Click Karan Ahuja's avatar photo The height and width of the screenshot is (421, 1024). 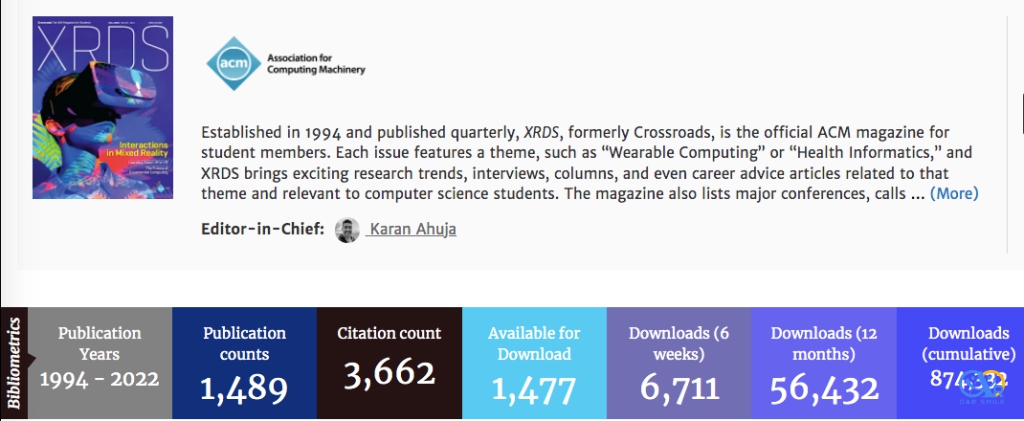(347, 230)
